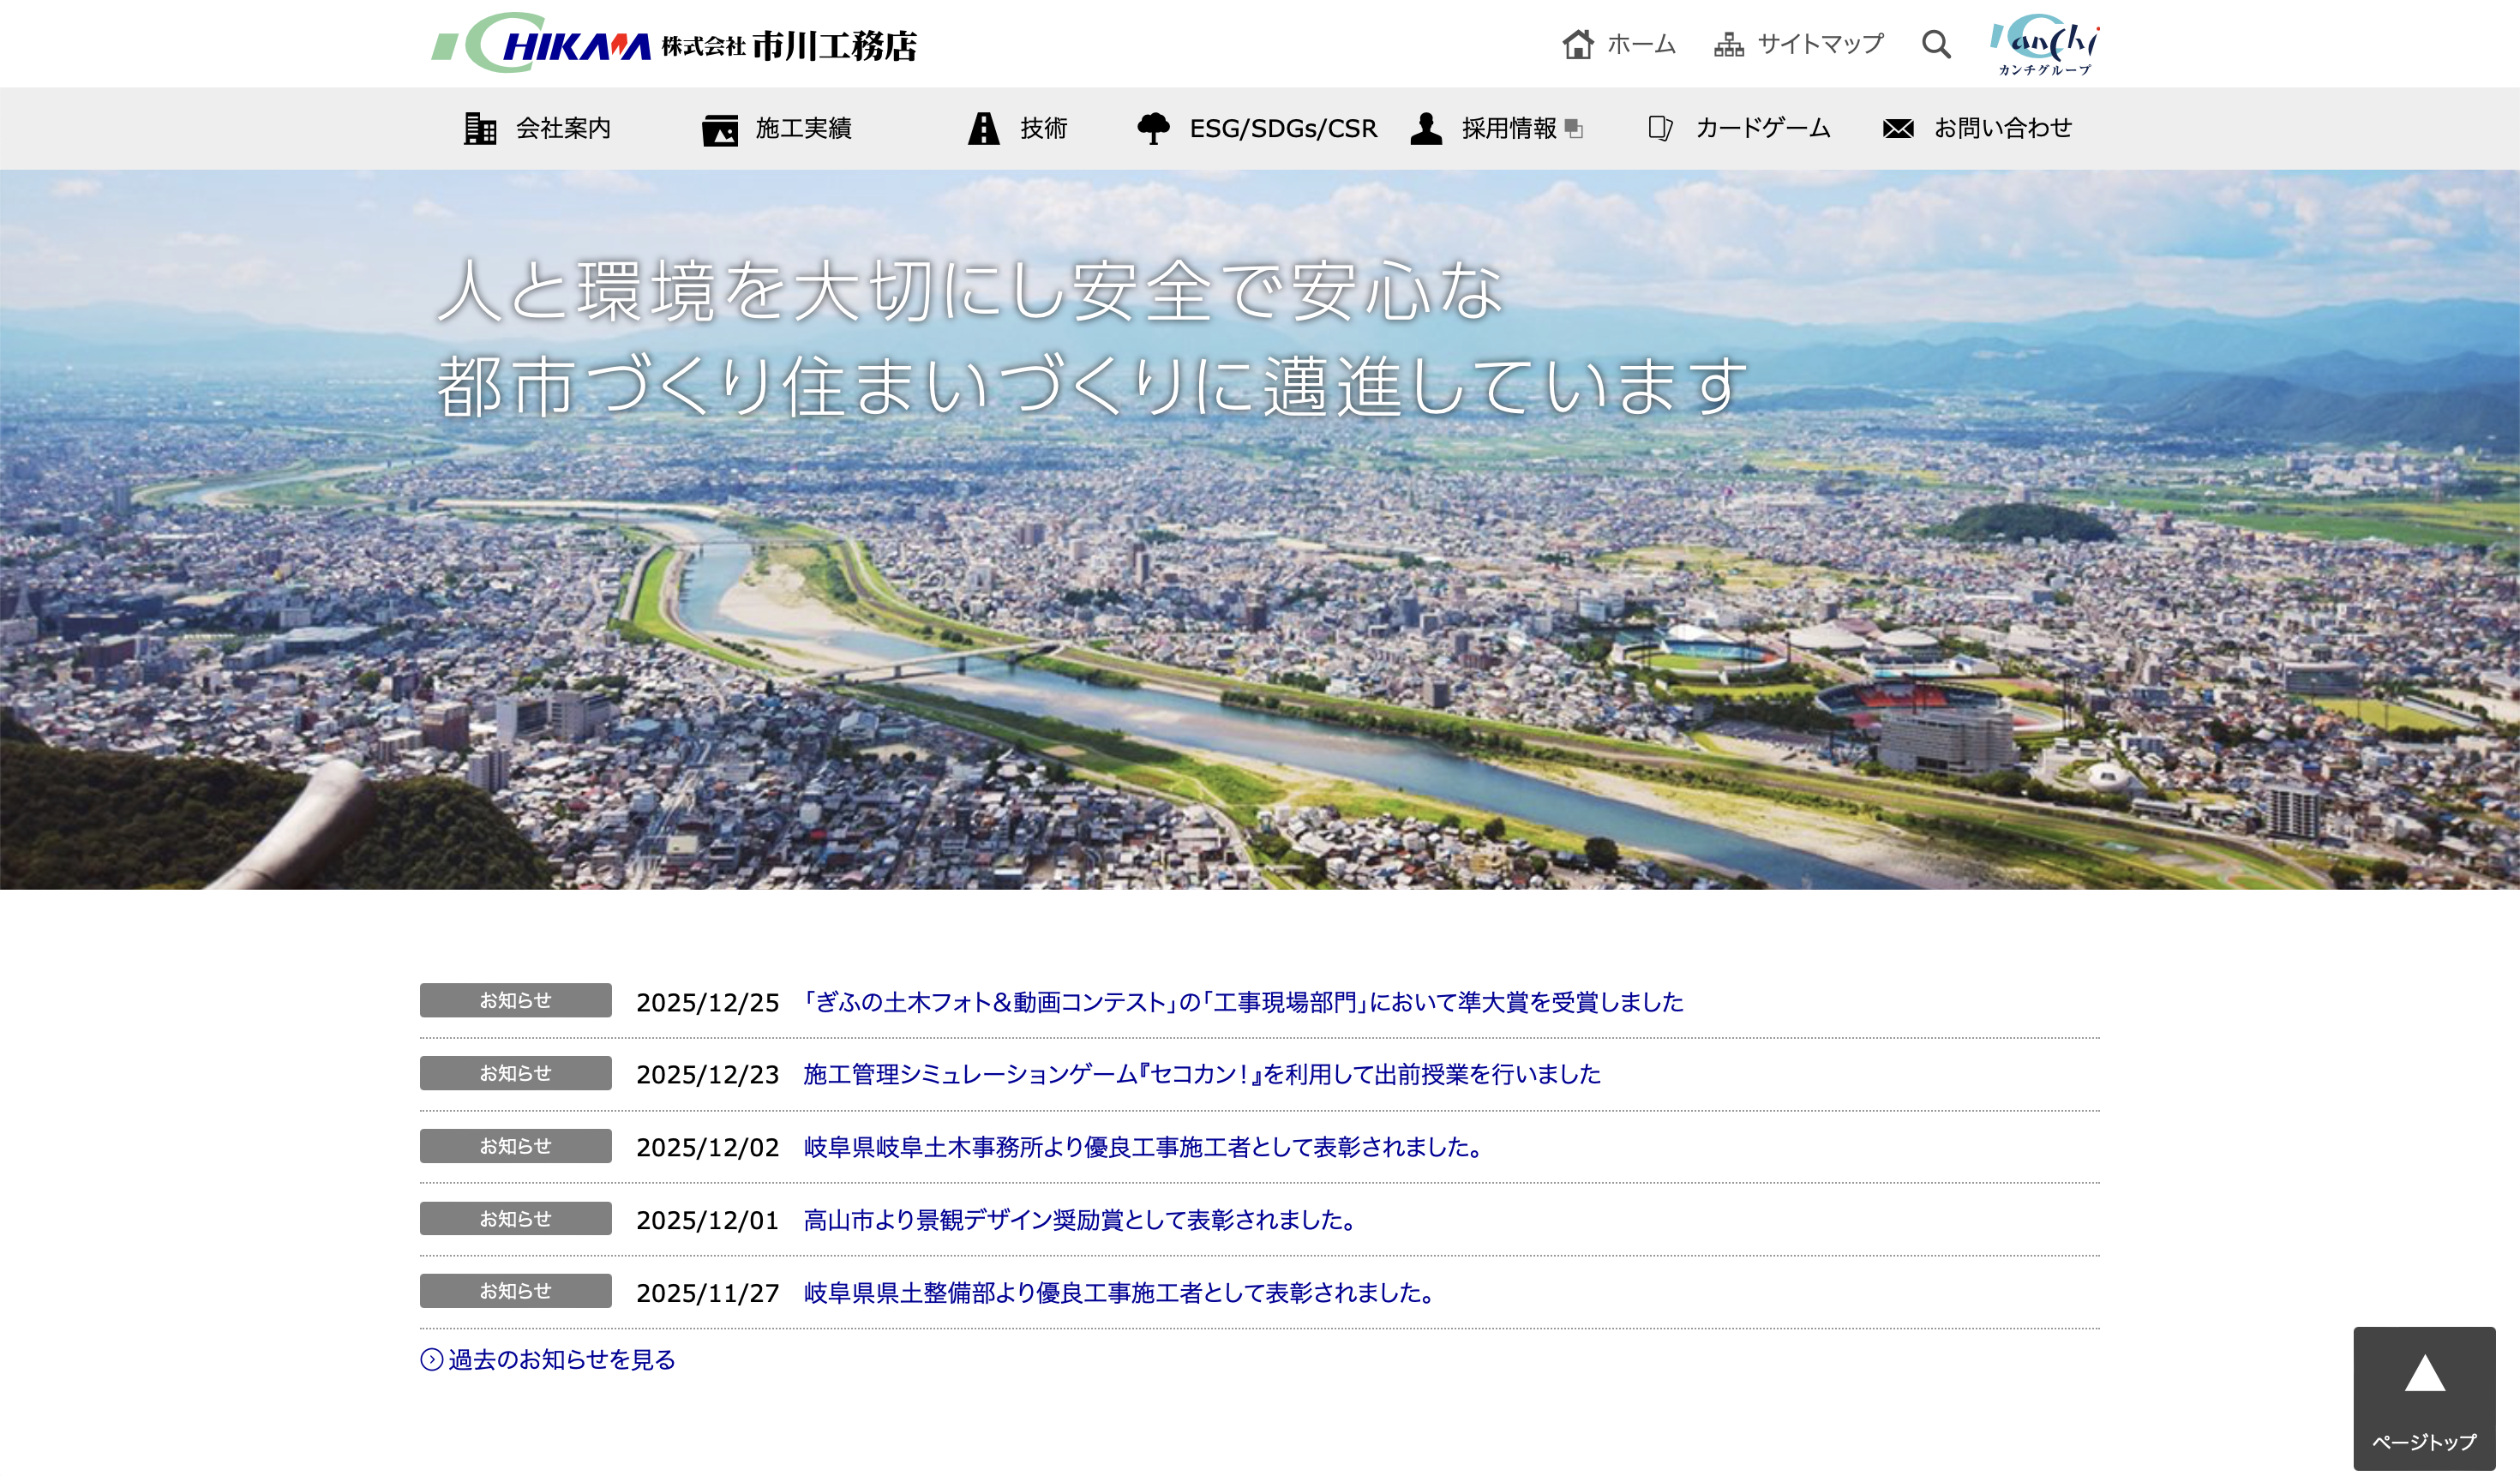Click the ICHIKAWA 市川工務店 company logo
2520x1476 pixels.
pos(674,44)
